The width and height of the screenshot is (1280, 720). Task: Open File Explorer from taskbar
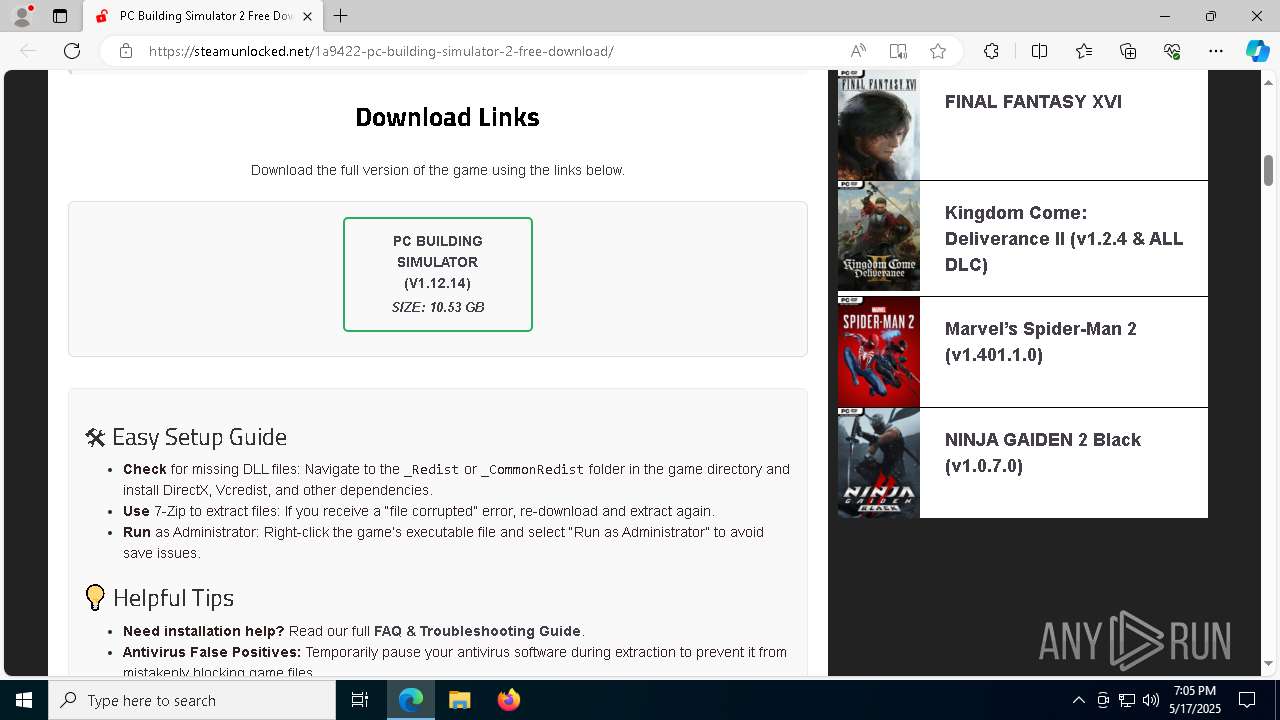click(459, 700)
